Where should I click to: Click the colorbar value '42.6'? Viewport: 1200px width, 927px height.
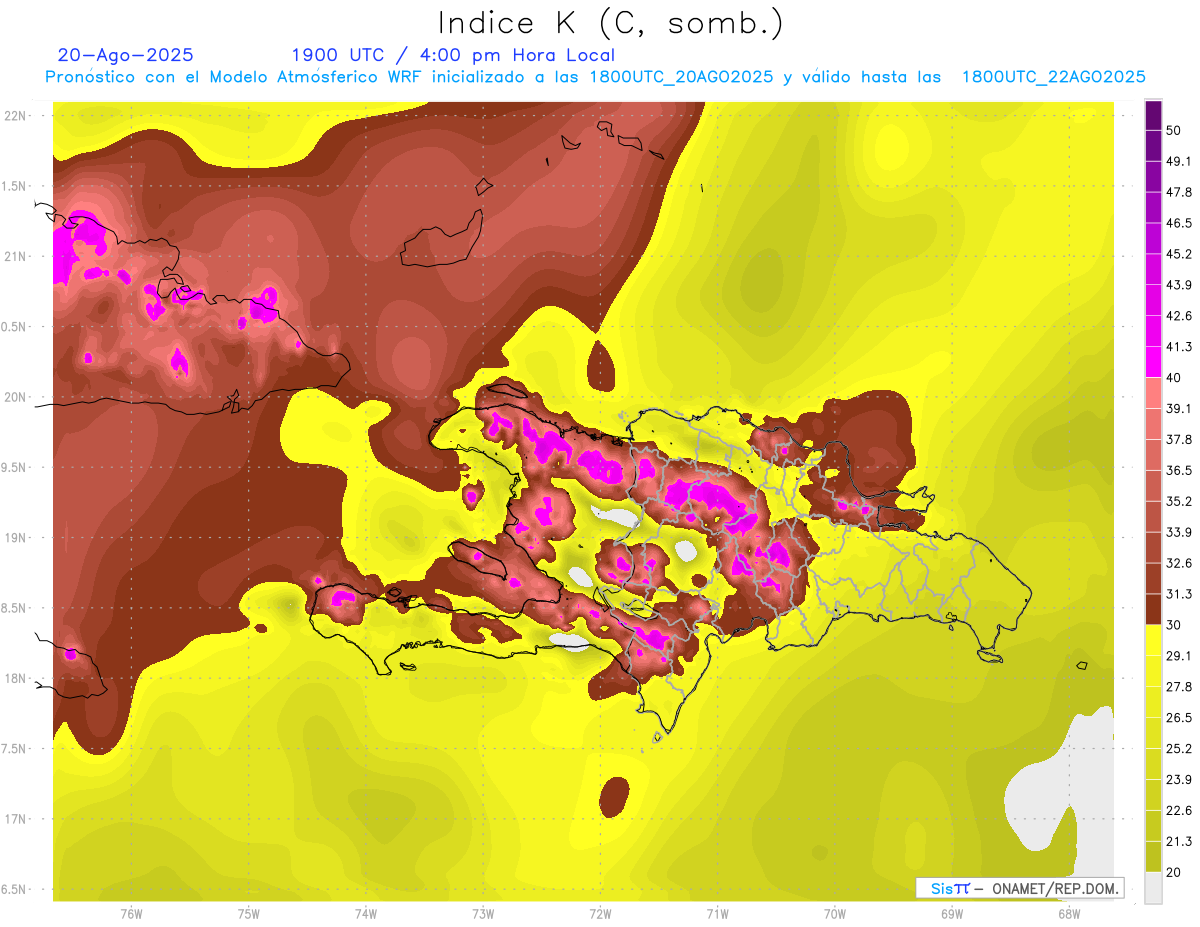coord(1178,316)
